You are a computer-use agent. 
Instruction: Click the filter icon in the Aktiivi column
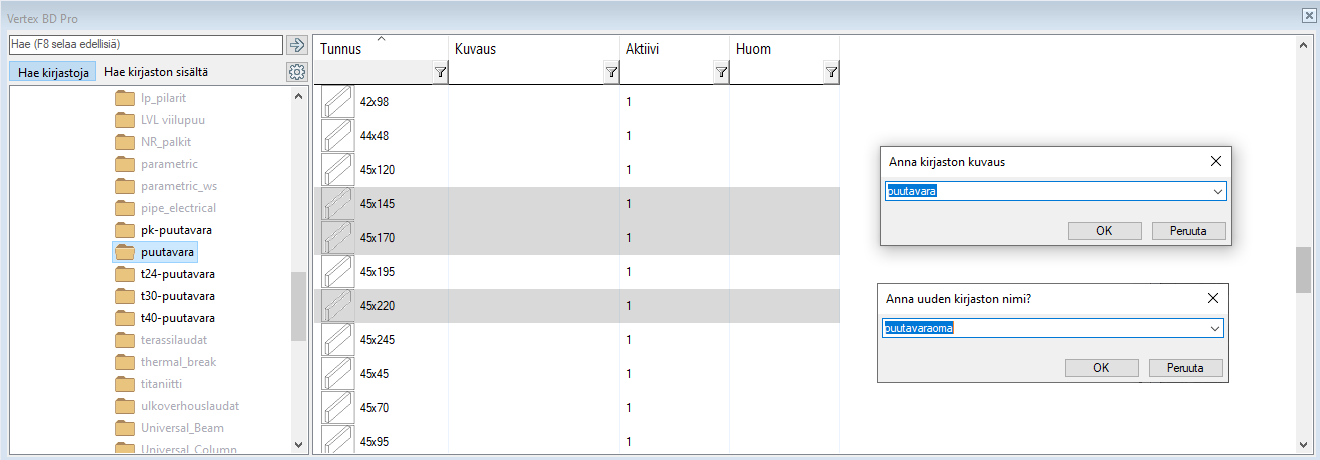tap(721, 72)
